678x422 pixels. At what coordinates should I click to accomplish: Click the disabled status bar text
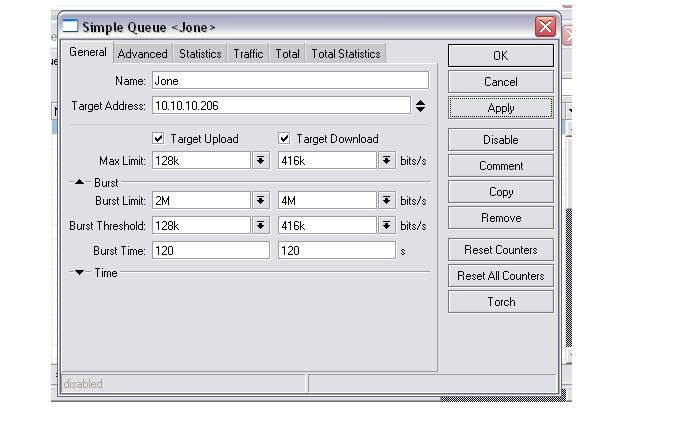83,384
